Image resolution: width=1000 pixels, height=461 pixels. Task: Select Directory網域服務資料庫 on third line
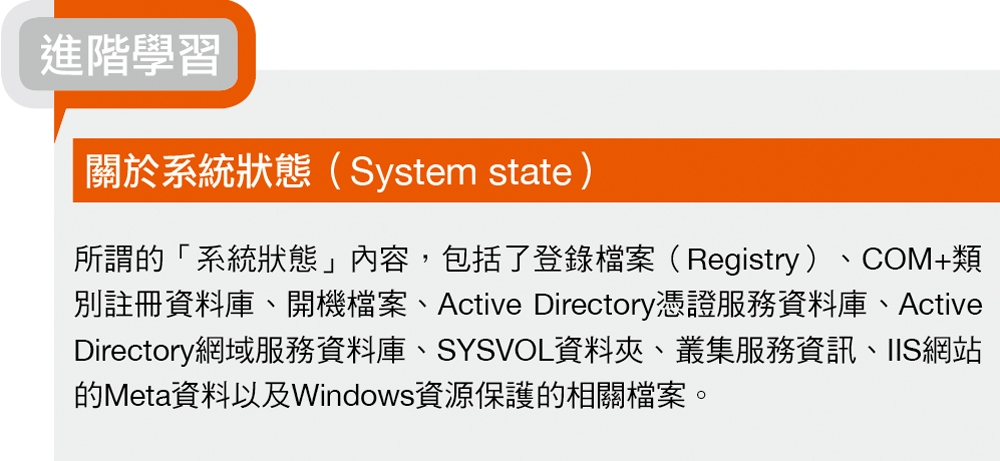[x=240, y=351]
